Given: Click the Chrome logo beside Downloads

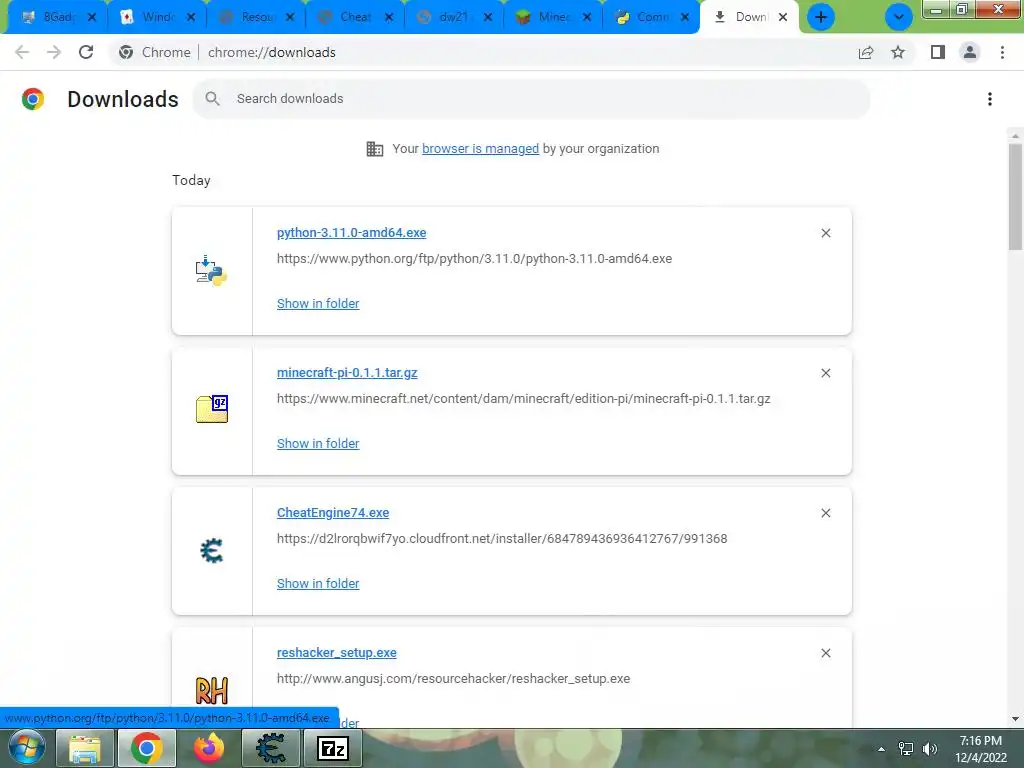Looking at the screenshot, I should tap(33, 99).
